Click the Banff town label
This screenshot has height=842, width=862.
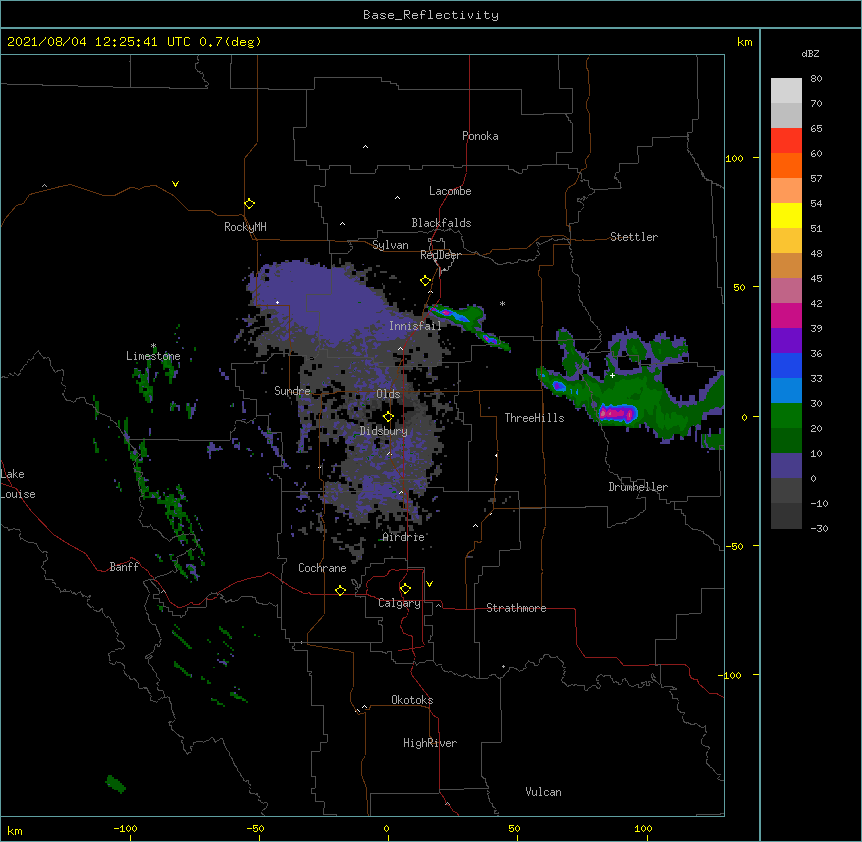[124, 567]
